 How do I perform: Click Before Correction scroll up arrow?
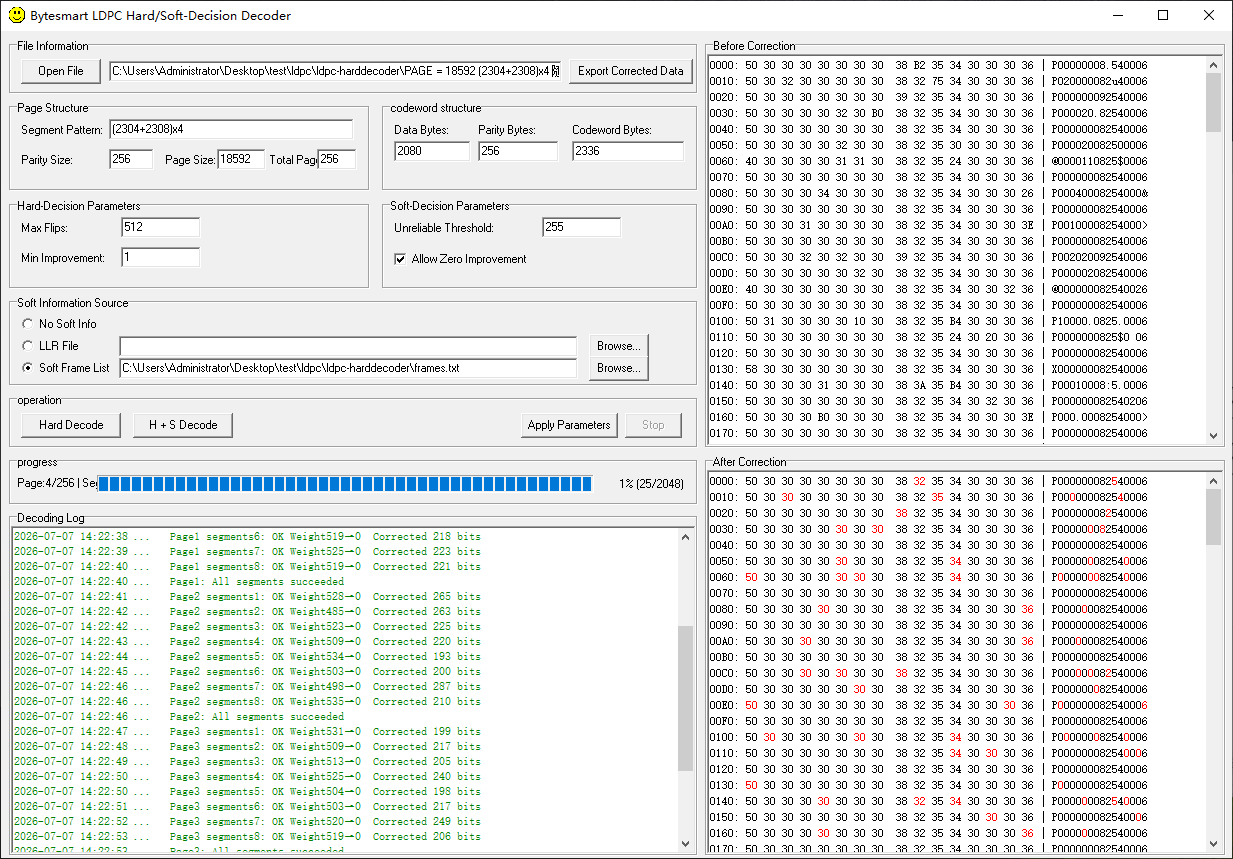1214,64
